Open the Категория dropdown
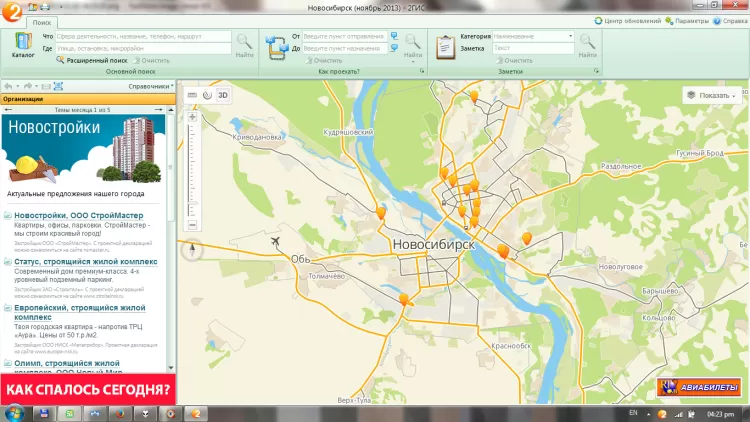The image size is (750, 422). pos(570,36)
